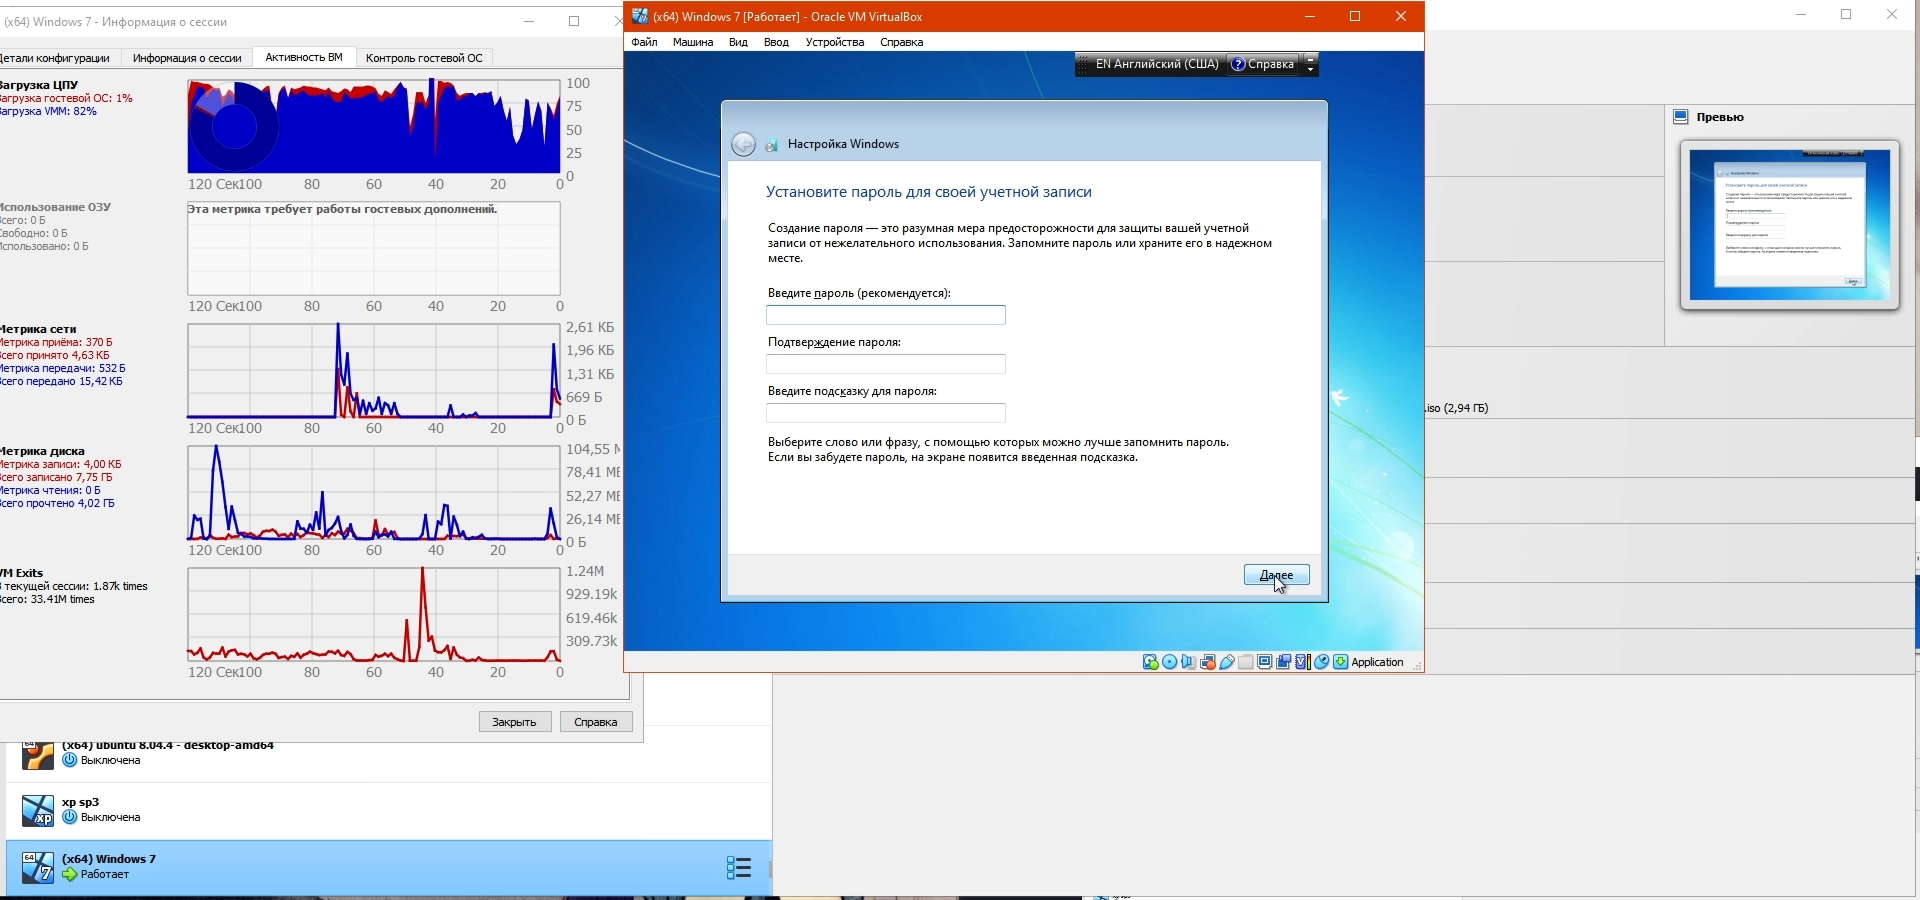The image size is (1920, 900).
Task: Click the network adapter indicator in VM status bar
Action: pos(1208,662)
